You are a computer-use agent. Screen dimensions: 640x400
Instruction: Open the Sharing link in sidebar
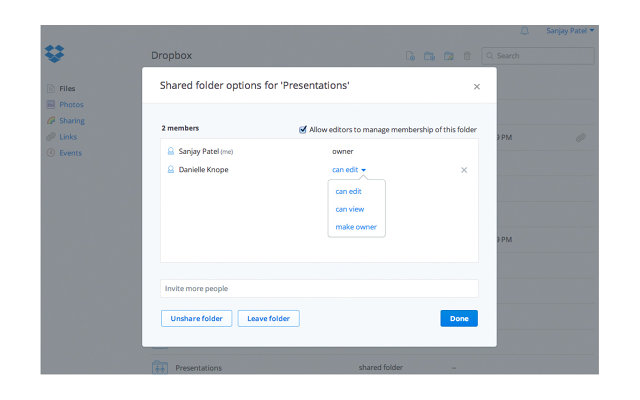tap(72, 121)
